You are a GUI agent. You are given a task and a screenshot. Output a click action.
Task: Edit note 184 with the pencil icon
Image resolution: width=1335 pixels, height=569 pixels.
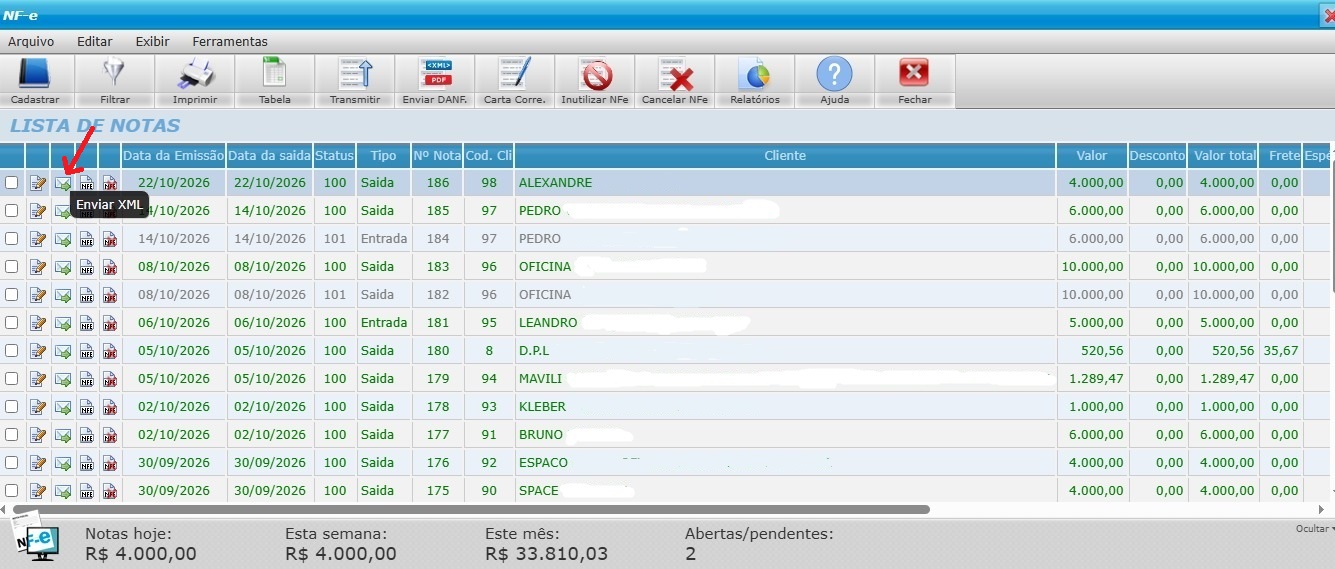click(x=38, y=239)
